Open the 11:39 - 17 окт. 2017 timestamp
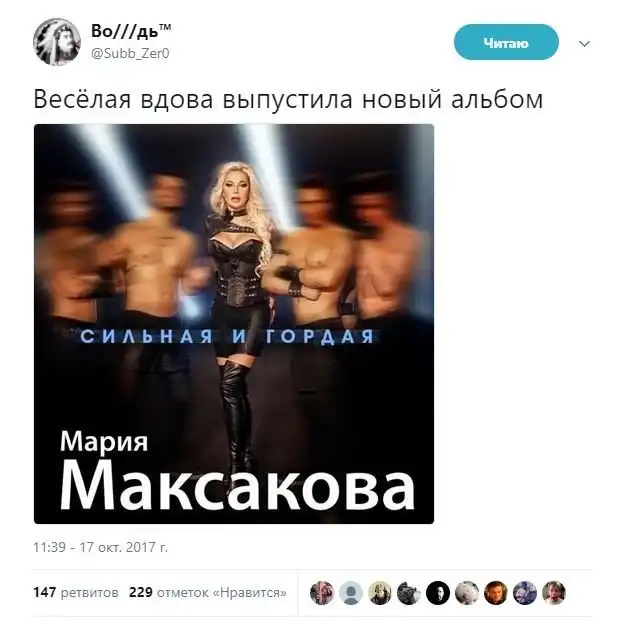The height and width of the screenshot is (623, 633). point(100,547)
